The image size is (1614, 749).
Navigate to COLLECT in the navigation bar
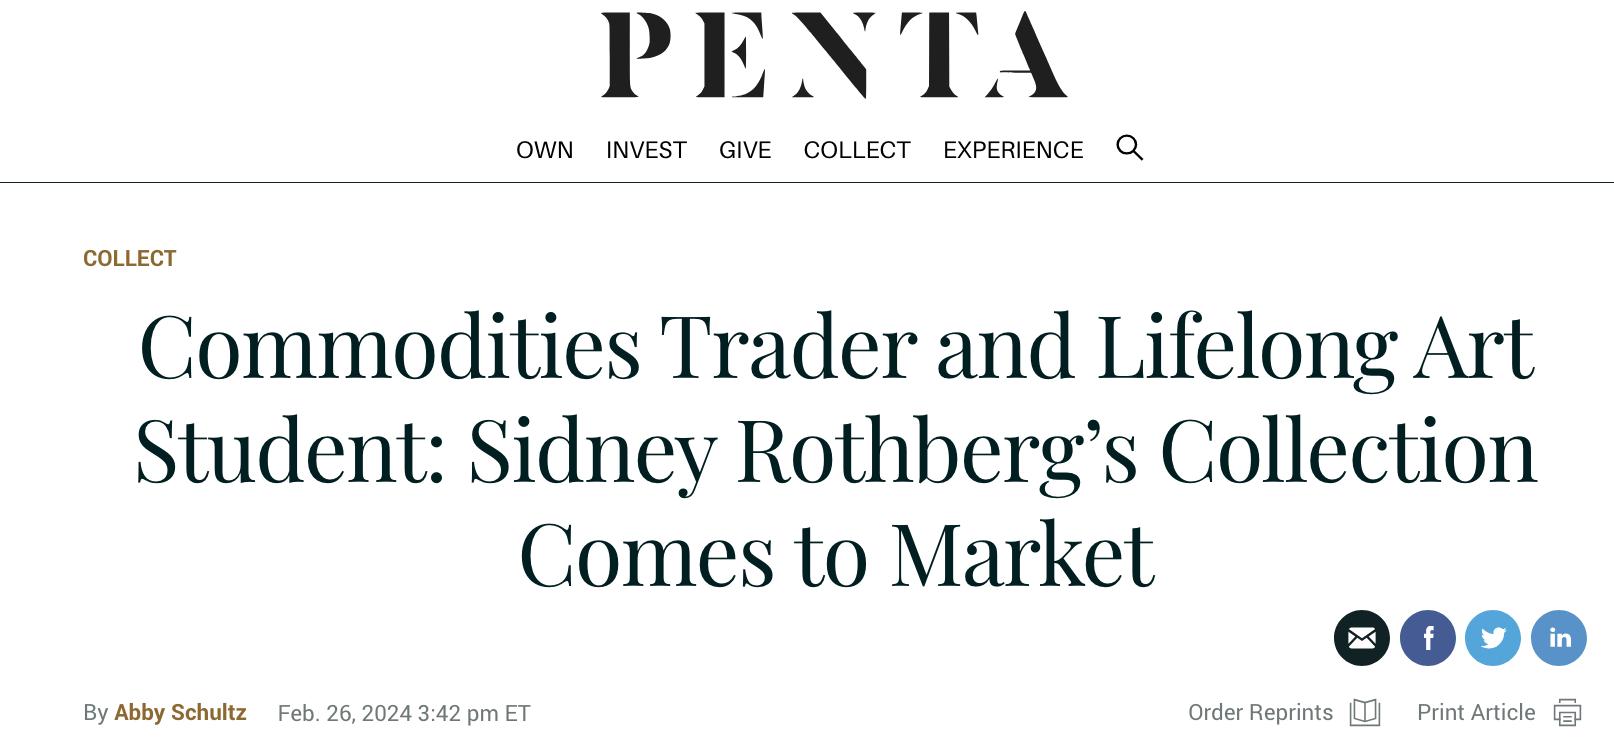click(857, 150)
